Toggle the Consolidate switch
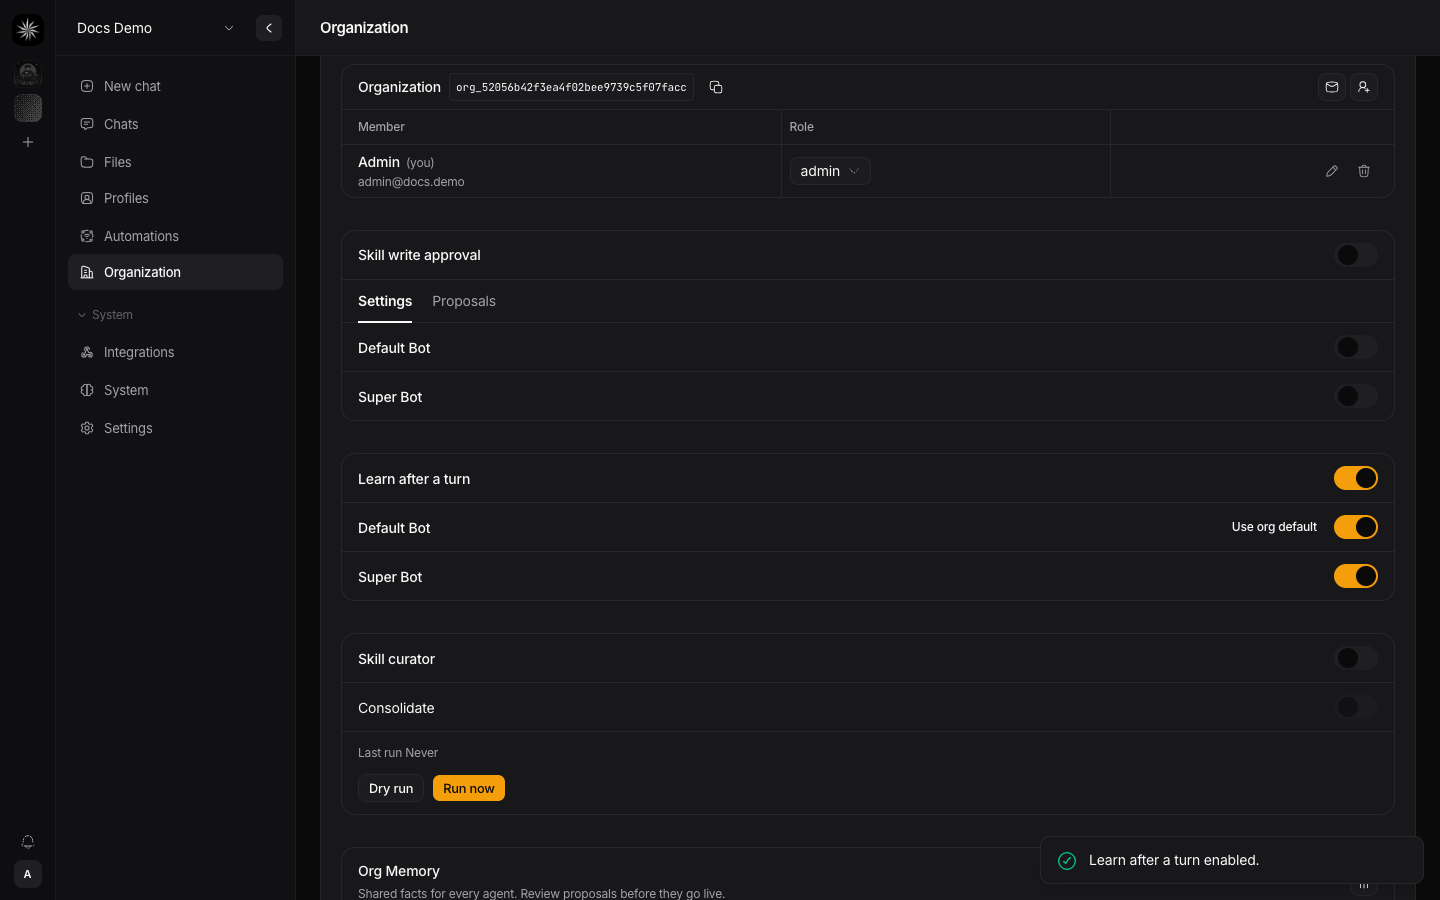1440x900 pixels. tap(1356, 707)
